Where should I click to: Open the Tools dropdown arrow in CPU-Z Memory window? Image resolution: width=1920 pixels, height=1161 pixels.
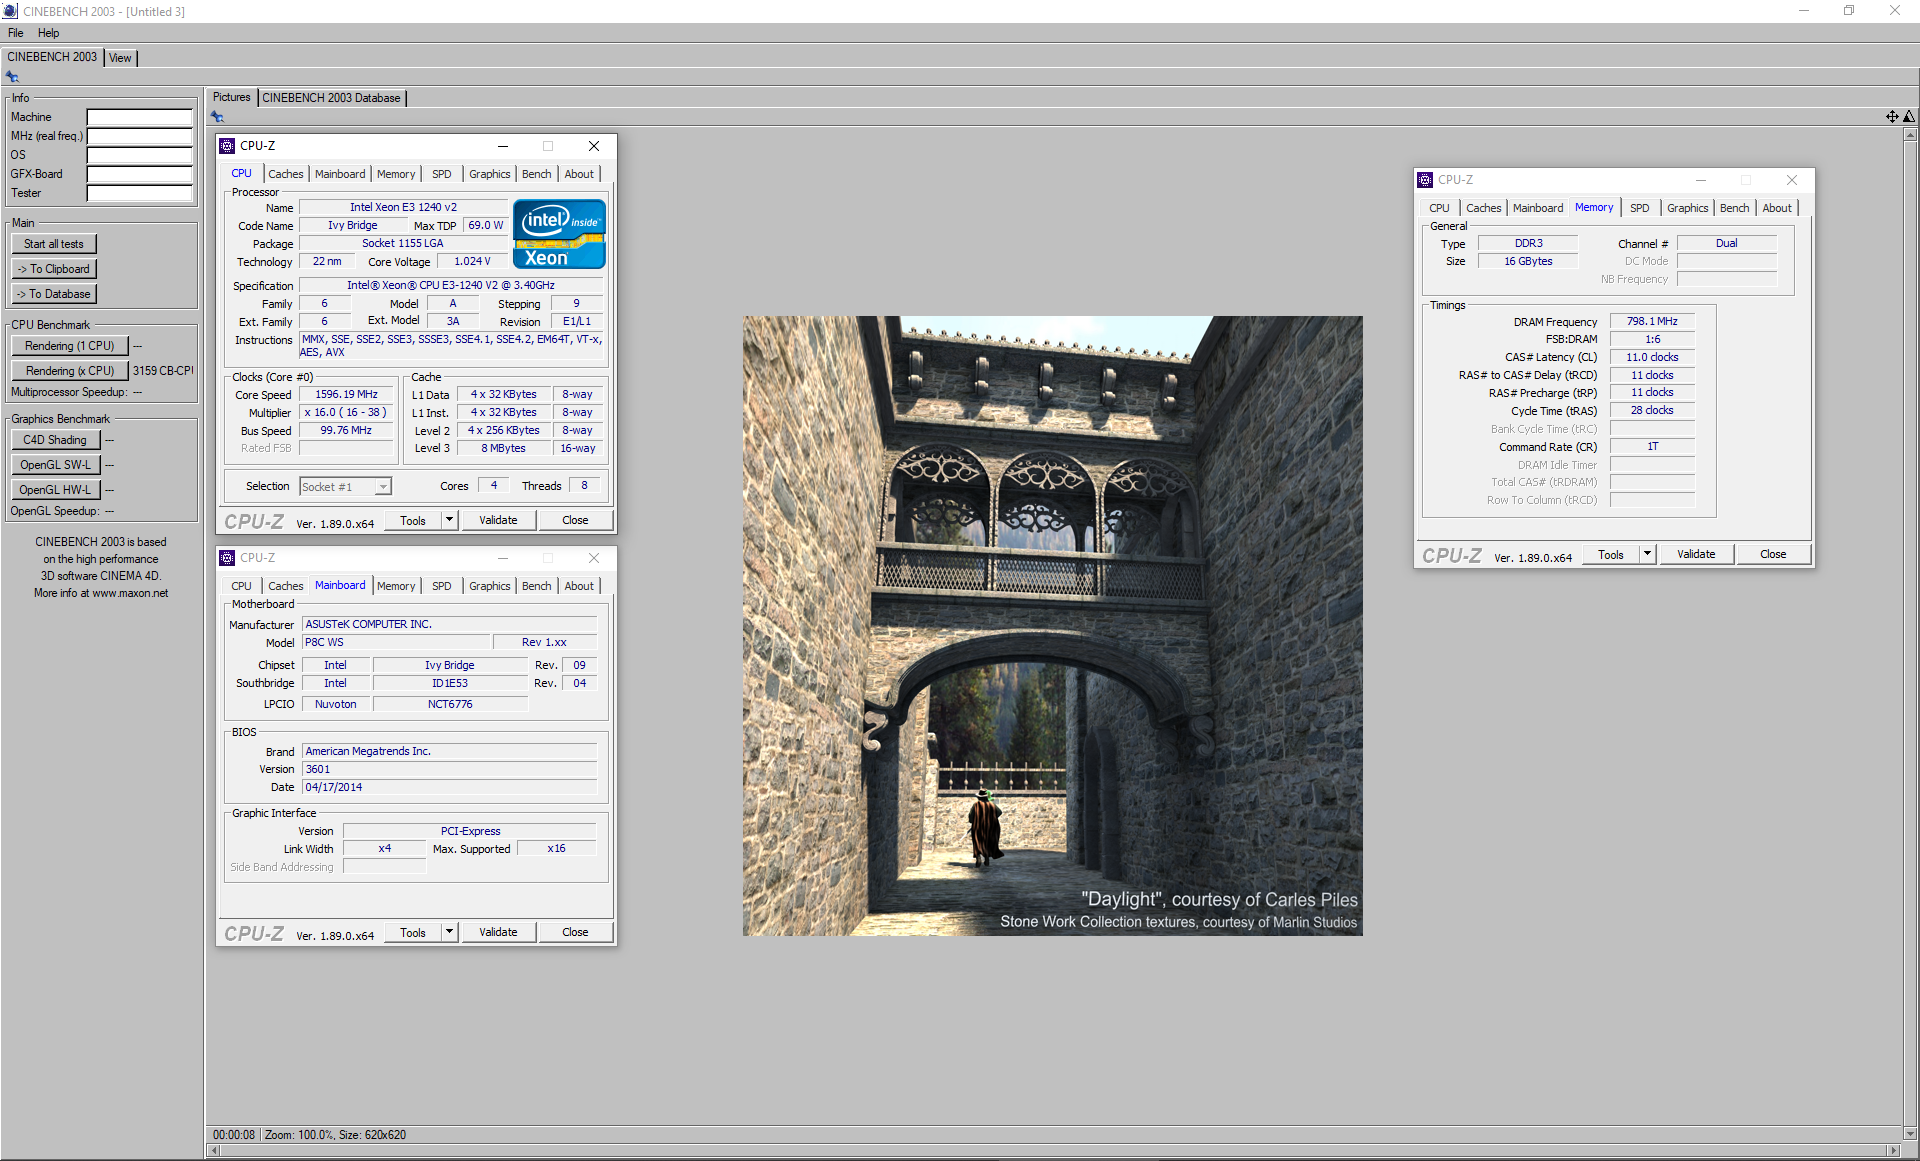pyautogui.click(x=1647, y=554)
